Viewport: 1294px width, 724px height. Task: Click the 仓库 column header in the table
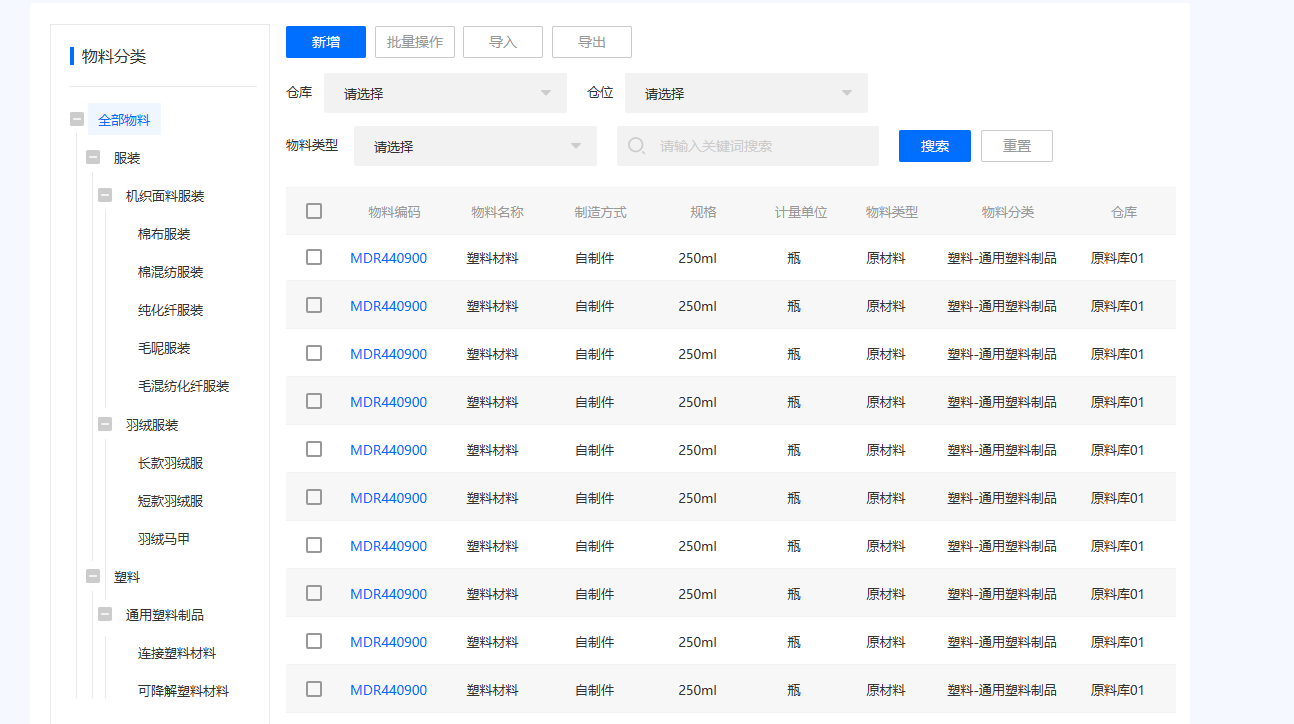pyautogui.click(x=1124, y=212)
